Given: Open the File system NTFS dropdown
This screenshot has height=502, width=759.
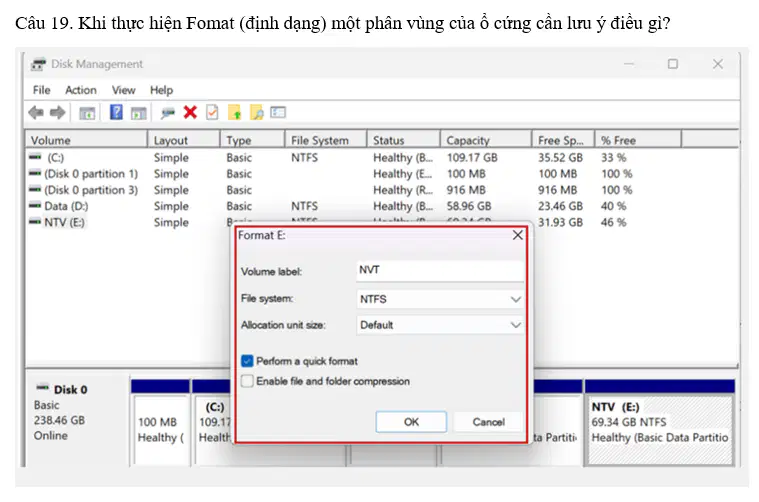Looking at the screenshot, I should (440, 299).
